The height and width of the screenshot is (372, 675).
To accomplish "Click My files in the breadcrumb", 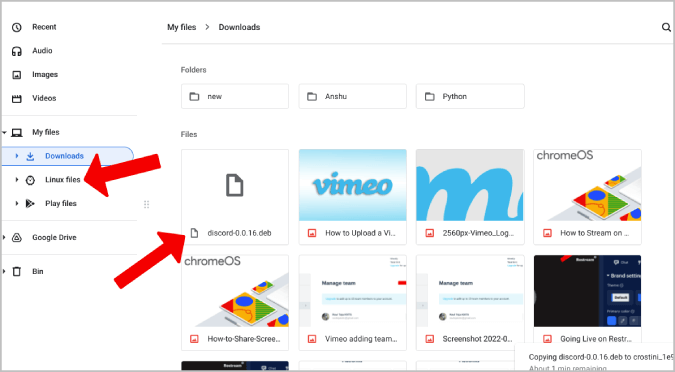I will pos(182,27).
